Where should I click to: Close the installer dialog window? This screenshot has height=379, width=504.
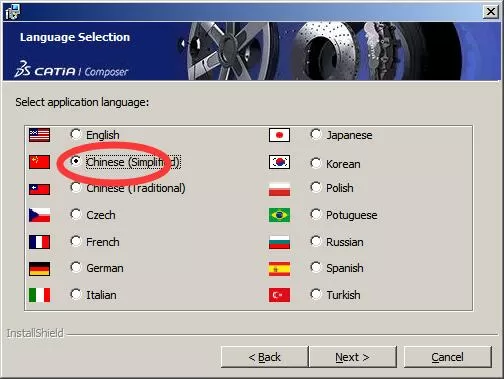tap(491, 12)
